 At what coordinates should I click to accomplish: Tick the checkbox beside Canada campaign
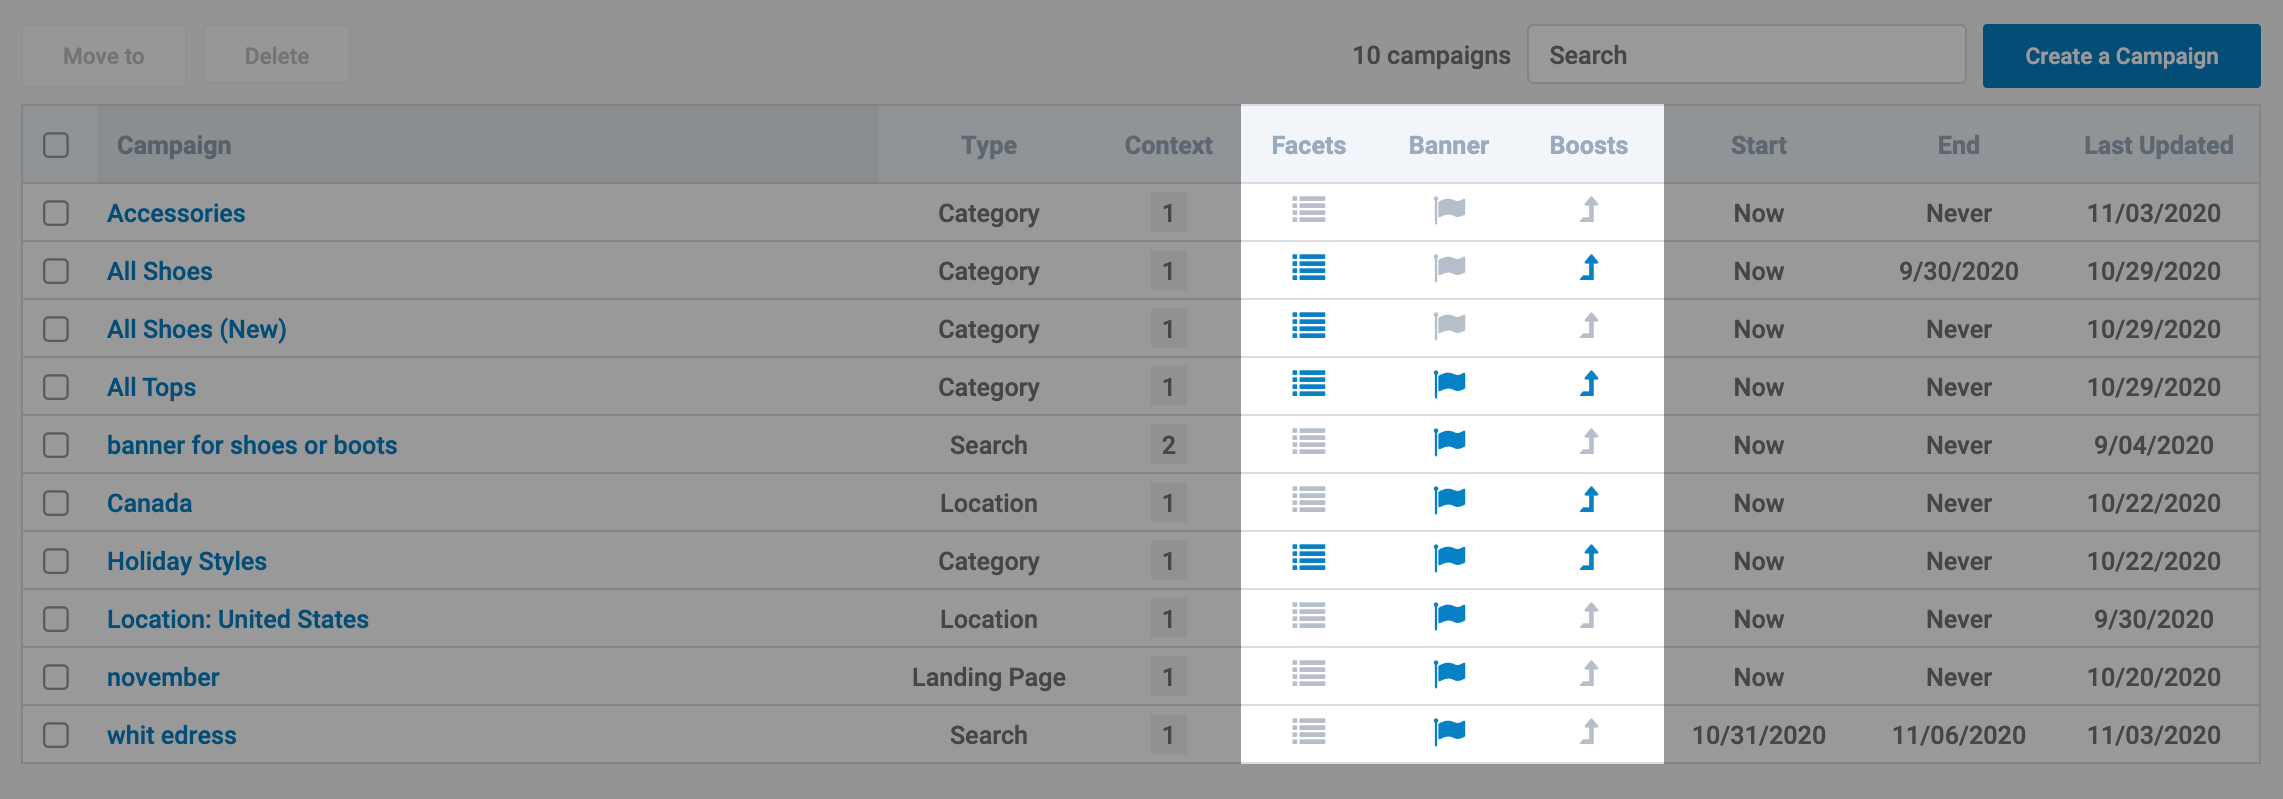[56, 503]
